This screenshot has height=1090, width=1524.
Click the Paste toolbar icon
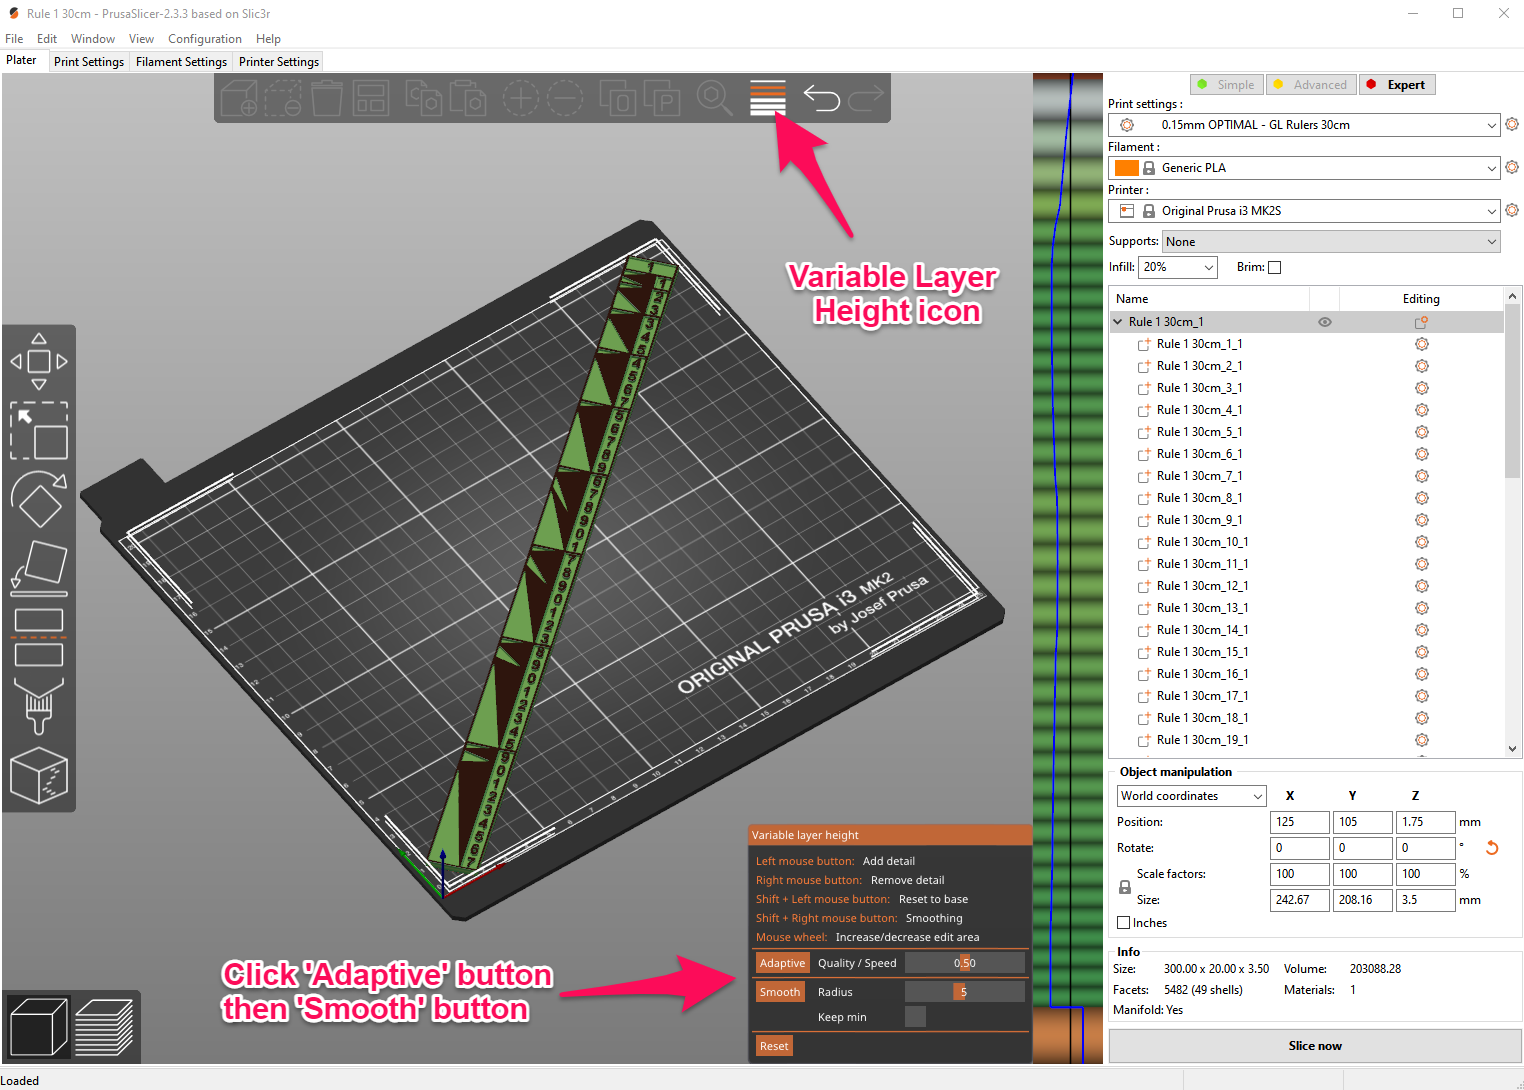point(467,98)
